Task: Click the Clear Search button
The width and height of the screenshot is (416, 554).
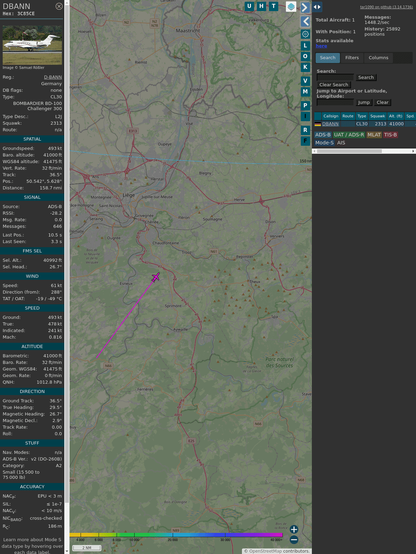Action: pos(334,85)
